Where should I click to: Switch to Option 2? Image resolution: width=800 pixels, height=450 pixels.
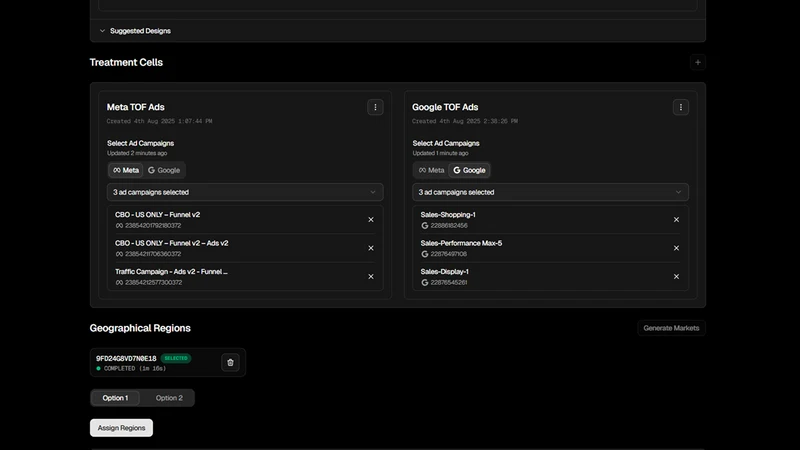coord(169,398)
